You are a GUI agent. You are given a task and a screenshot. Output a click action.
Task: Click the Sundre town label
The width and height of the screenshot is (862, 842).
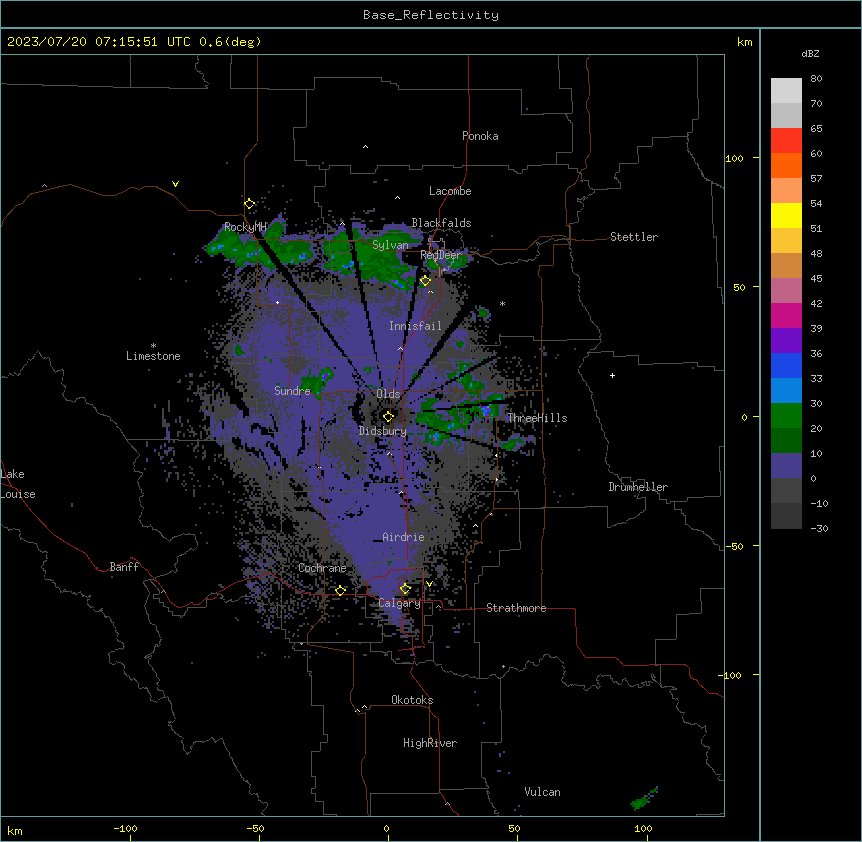pyautogui.click(x=292, y=391)
